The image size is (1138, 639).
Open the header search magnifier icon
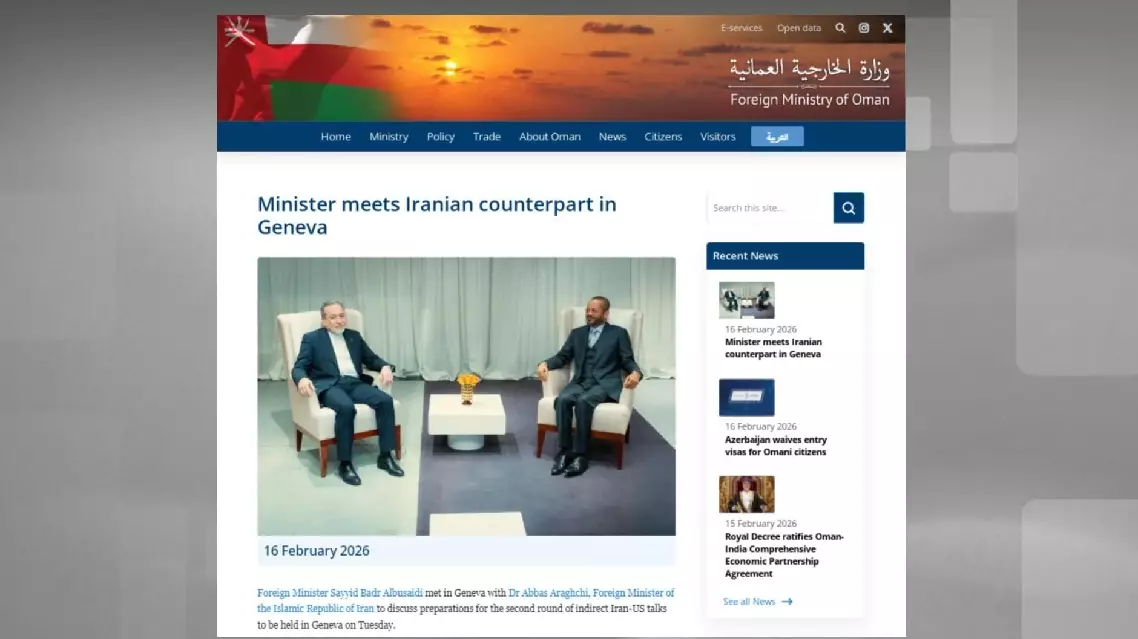tap(840, 28)
